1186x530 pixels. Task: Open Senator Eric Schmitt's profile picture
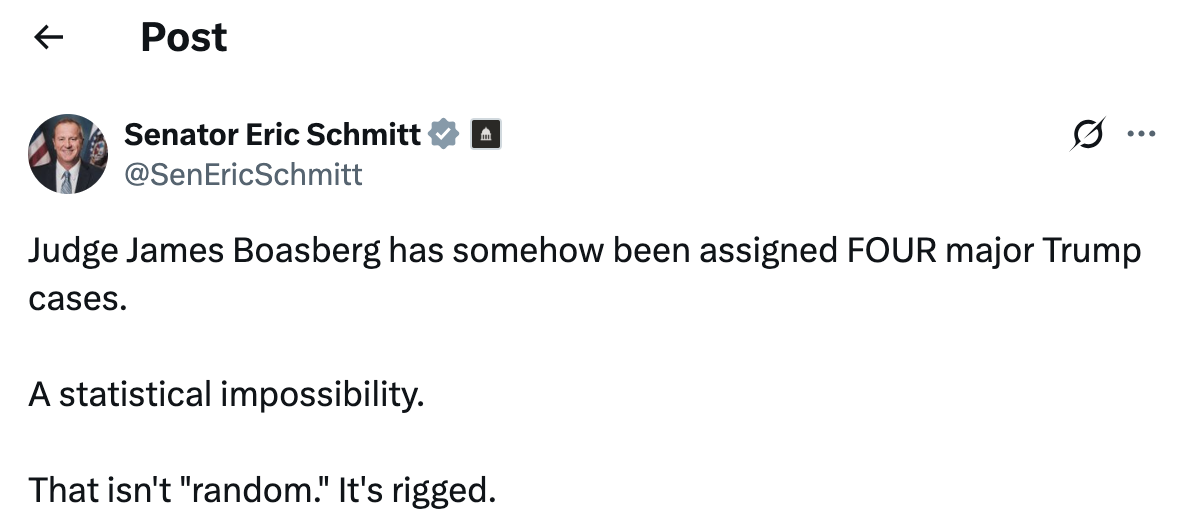[x=68, y=153]
